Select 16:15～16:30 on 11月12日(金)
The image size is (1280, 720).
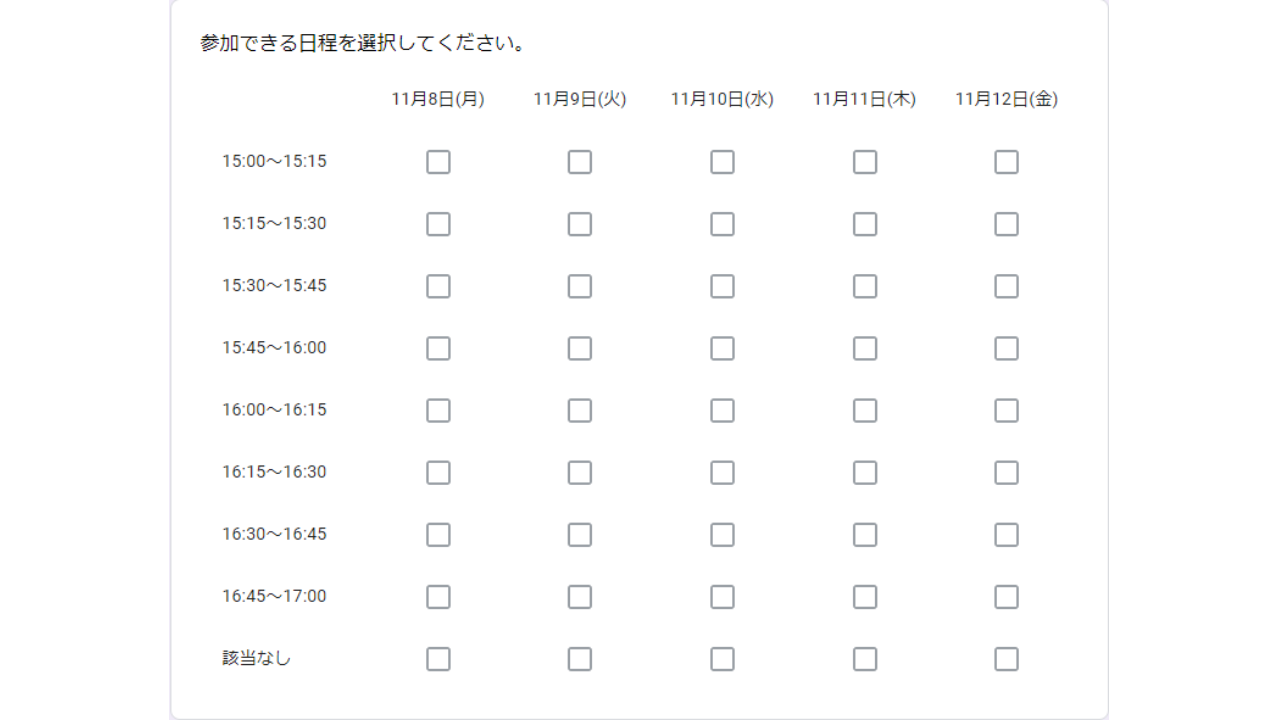point(1006,472)
